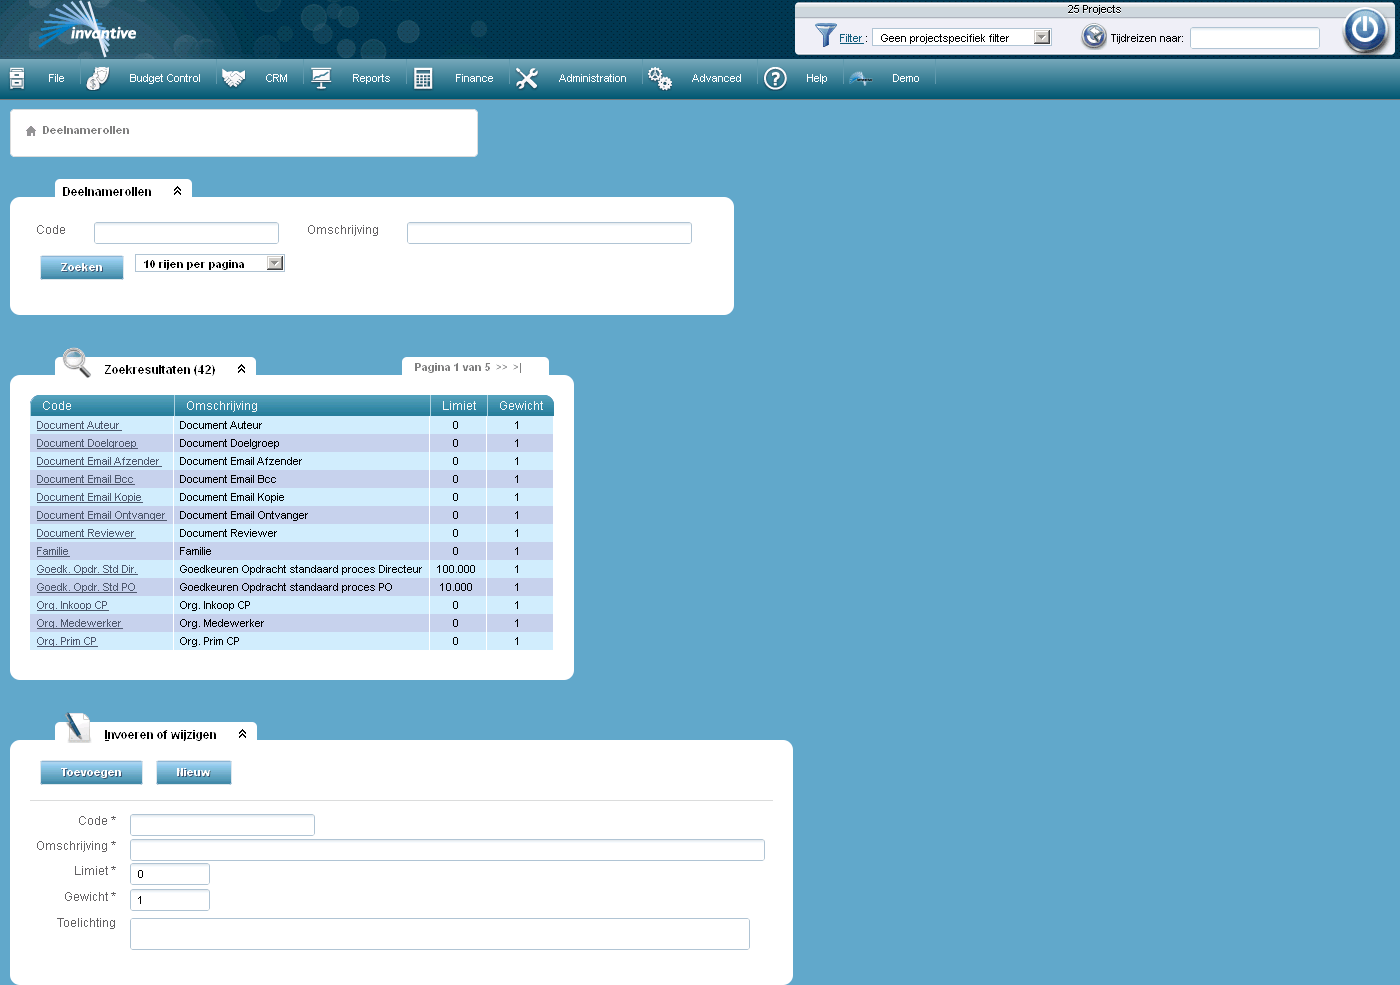Screen dimensions: 1400x985
Task: Open the Document Doelgroep code link
Action: tap(87, 443)
